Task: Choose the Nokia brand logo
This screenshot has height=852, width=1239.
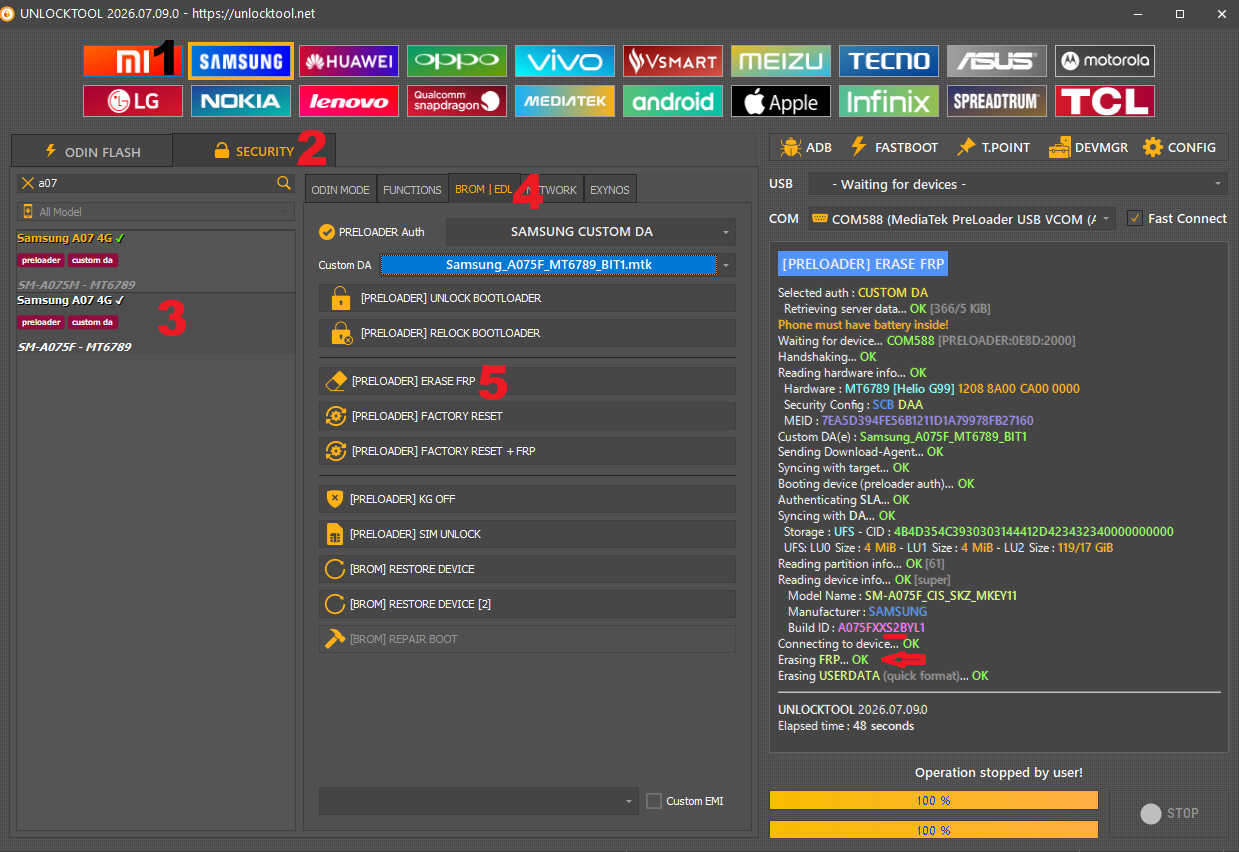Action: 241,101
